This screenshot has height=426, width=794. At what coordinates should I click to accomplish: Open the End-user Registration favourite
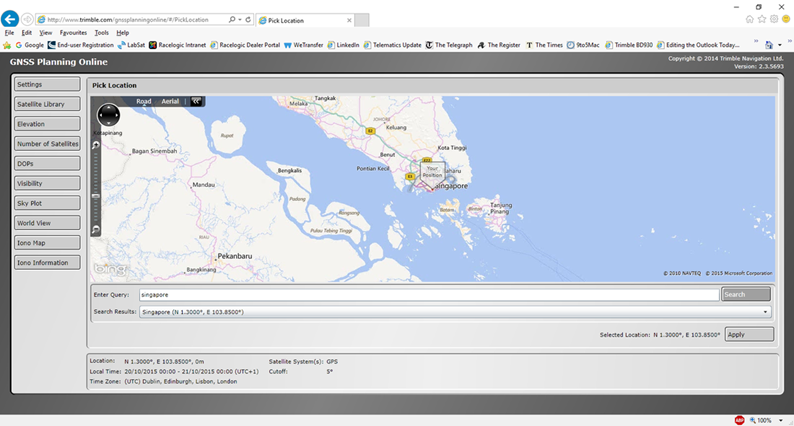click(x=81, y=45)
